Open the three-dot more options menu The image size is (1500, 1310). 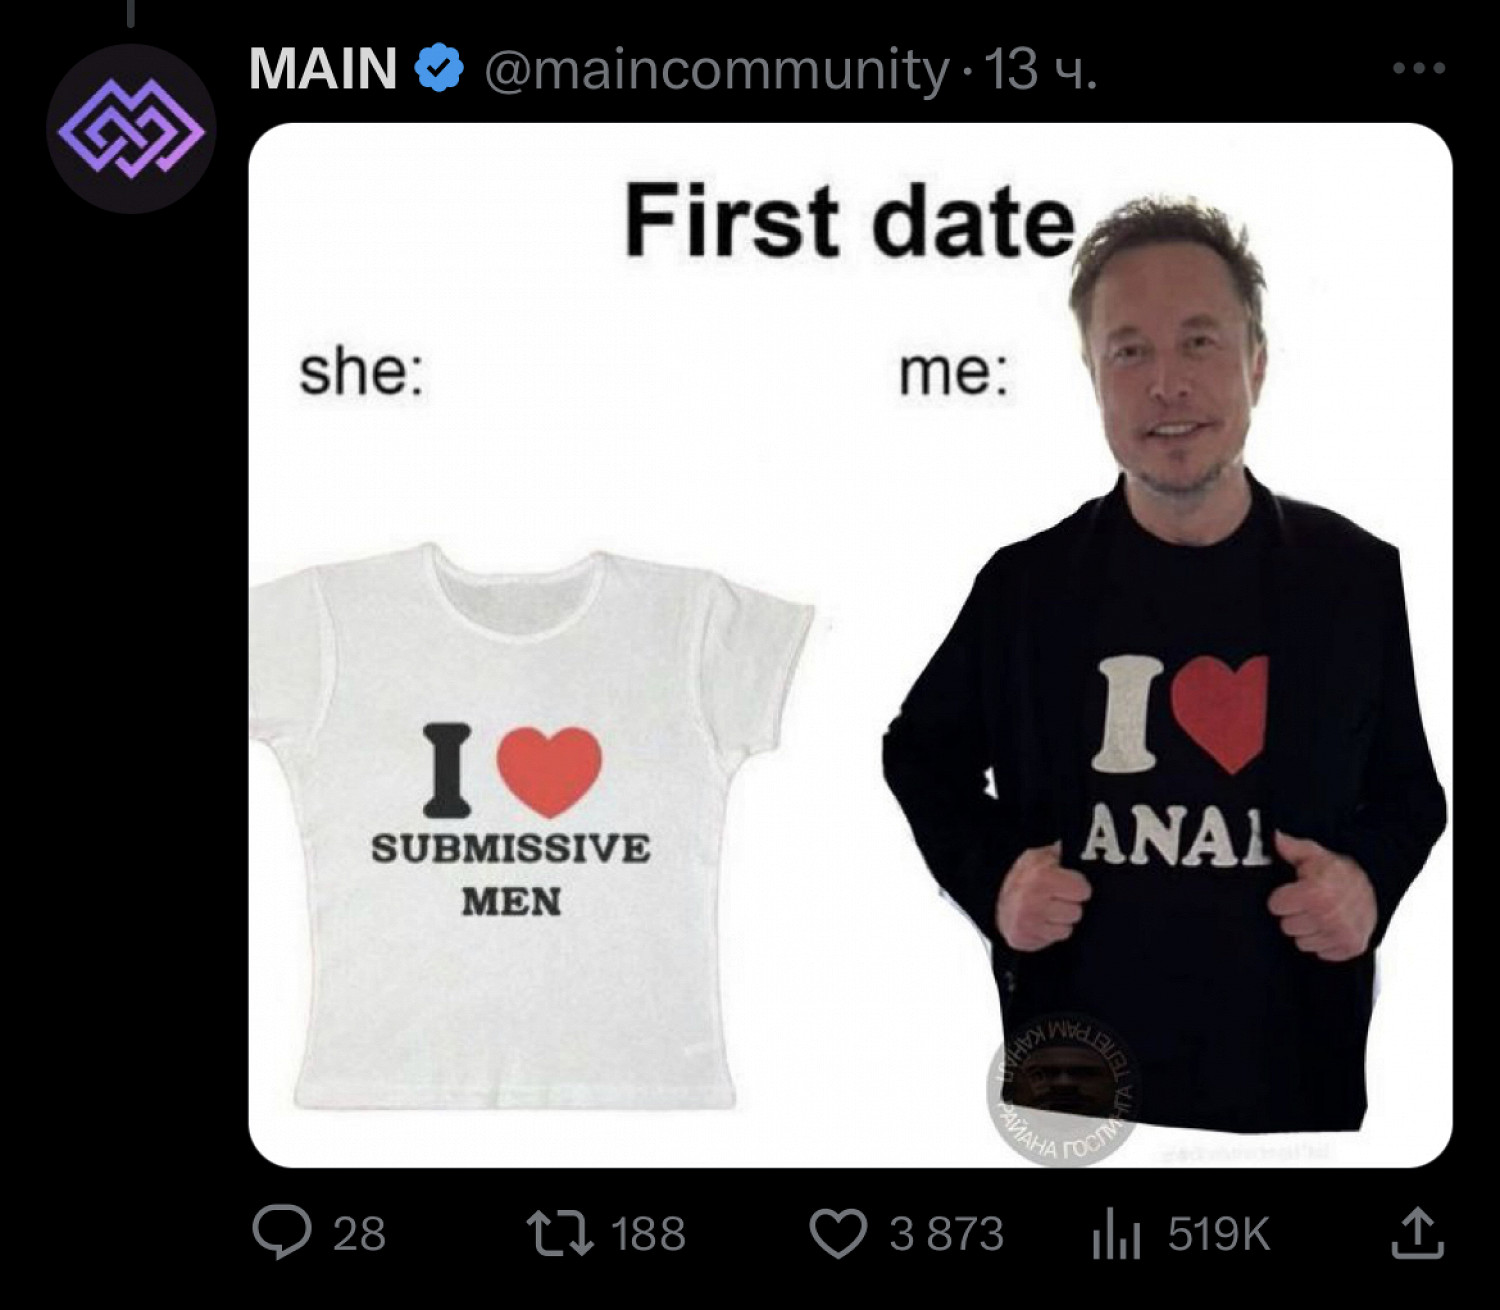point(1418,68)
